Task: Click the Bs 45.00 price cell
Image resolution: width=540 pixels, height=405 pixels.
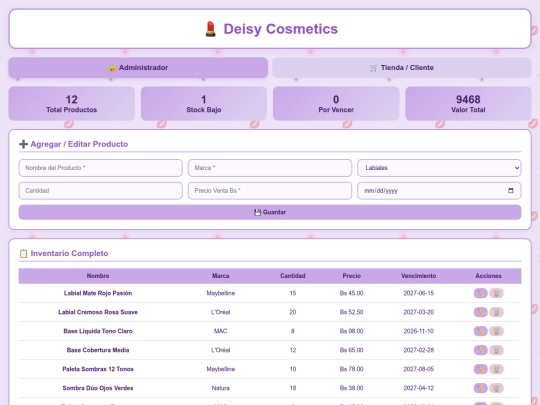Action: 352,293
